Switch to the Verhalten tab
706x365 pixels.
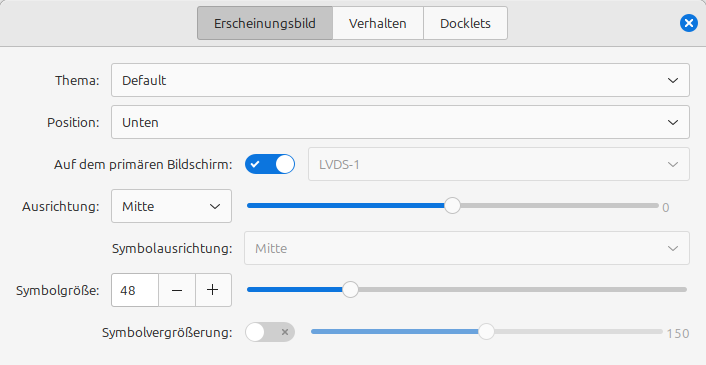click(378, 23)
